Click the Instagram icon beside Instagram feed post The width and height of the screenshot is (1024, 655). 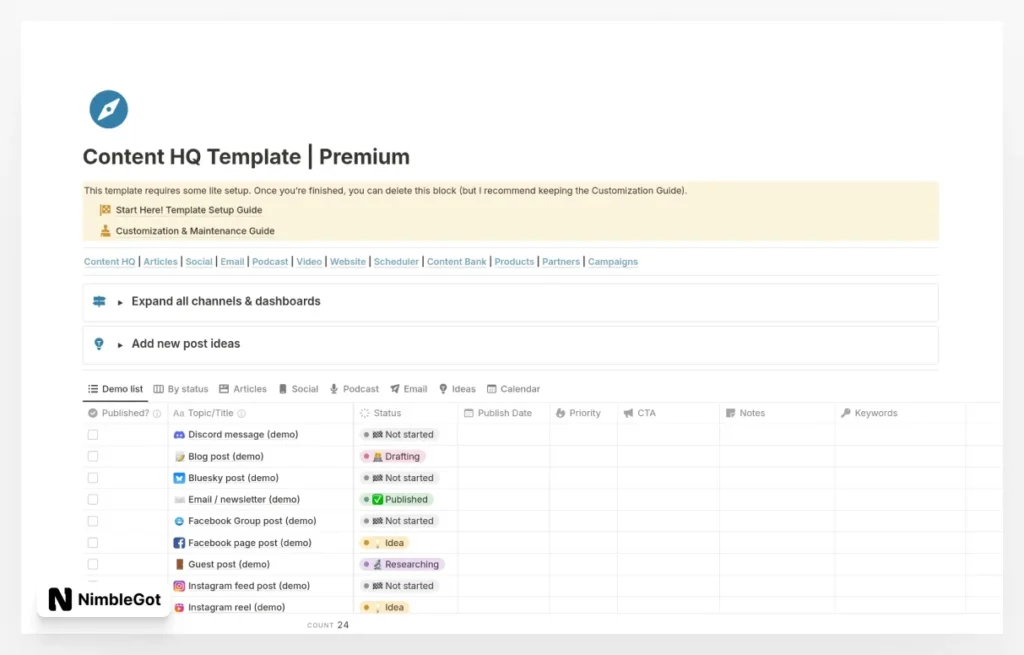tap(179, 585)
